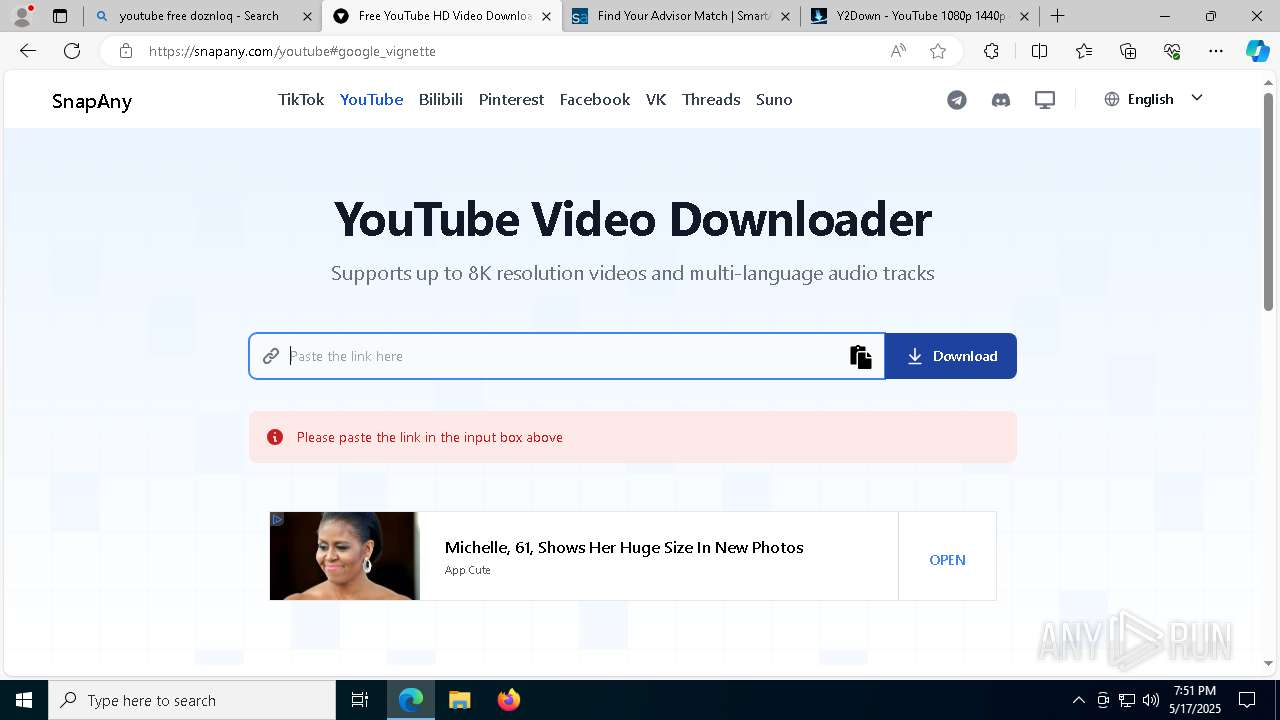
Task: Open Microsoft Edge on taskbar
Action: [411, 700]
